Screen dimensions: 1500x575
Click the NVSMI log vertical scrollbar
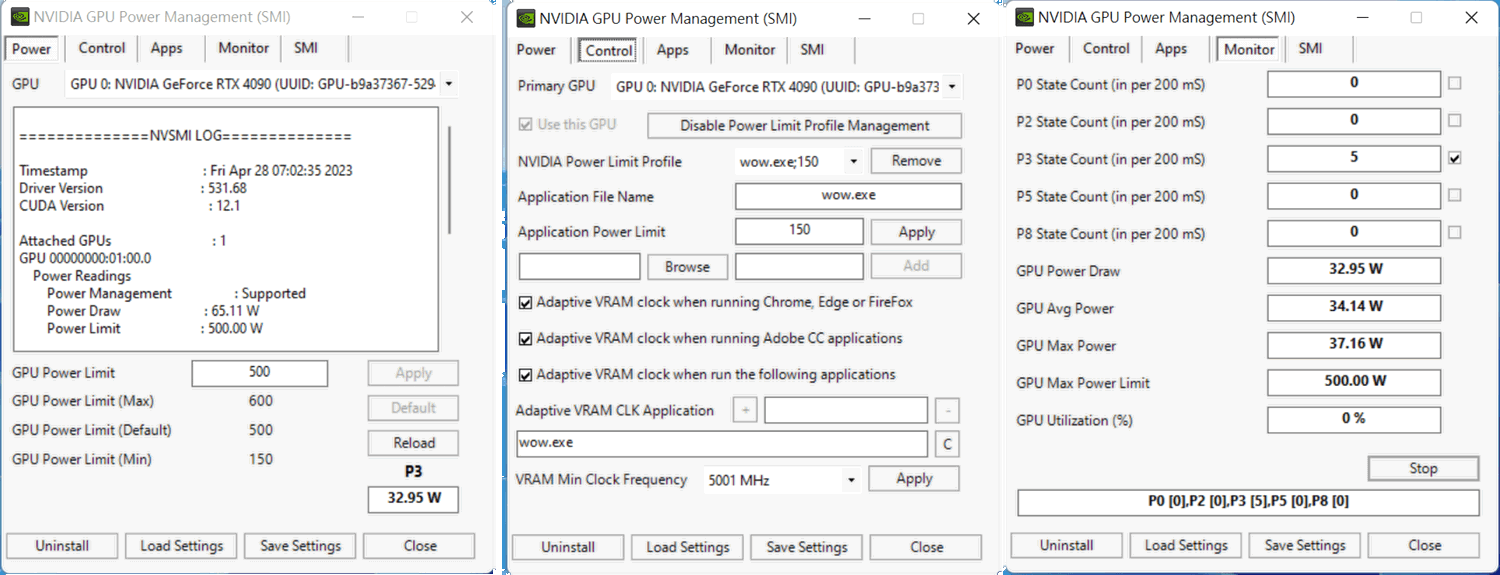pyautogui.click(x=450, y=180)
